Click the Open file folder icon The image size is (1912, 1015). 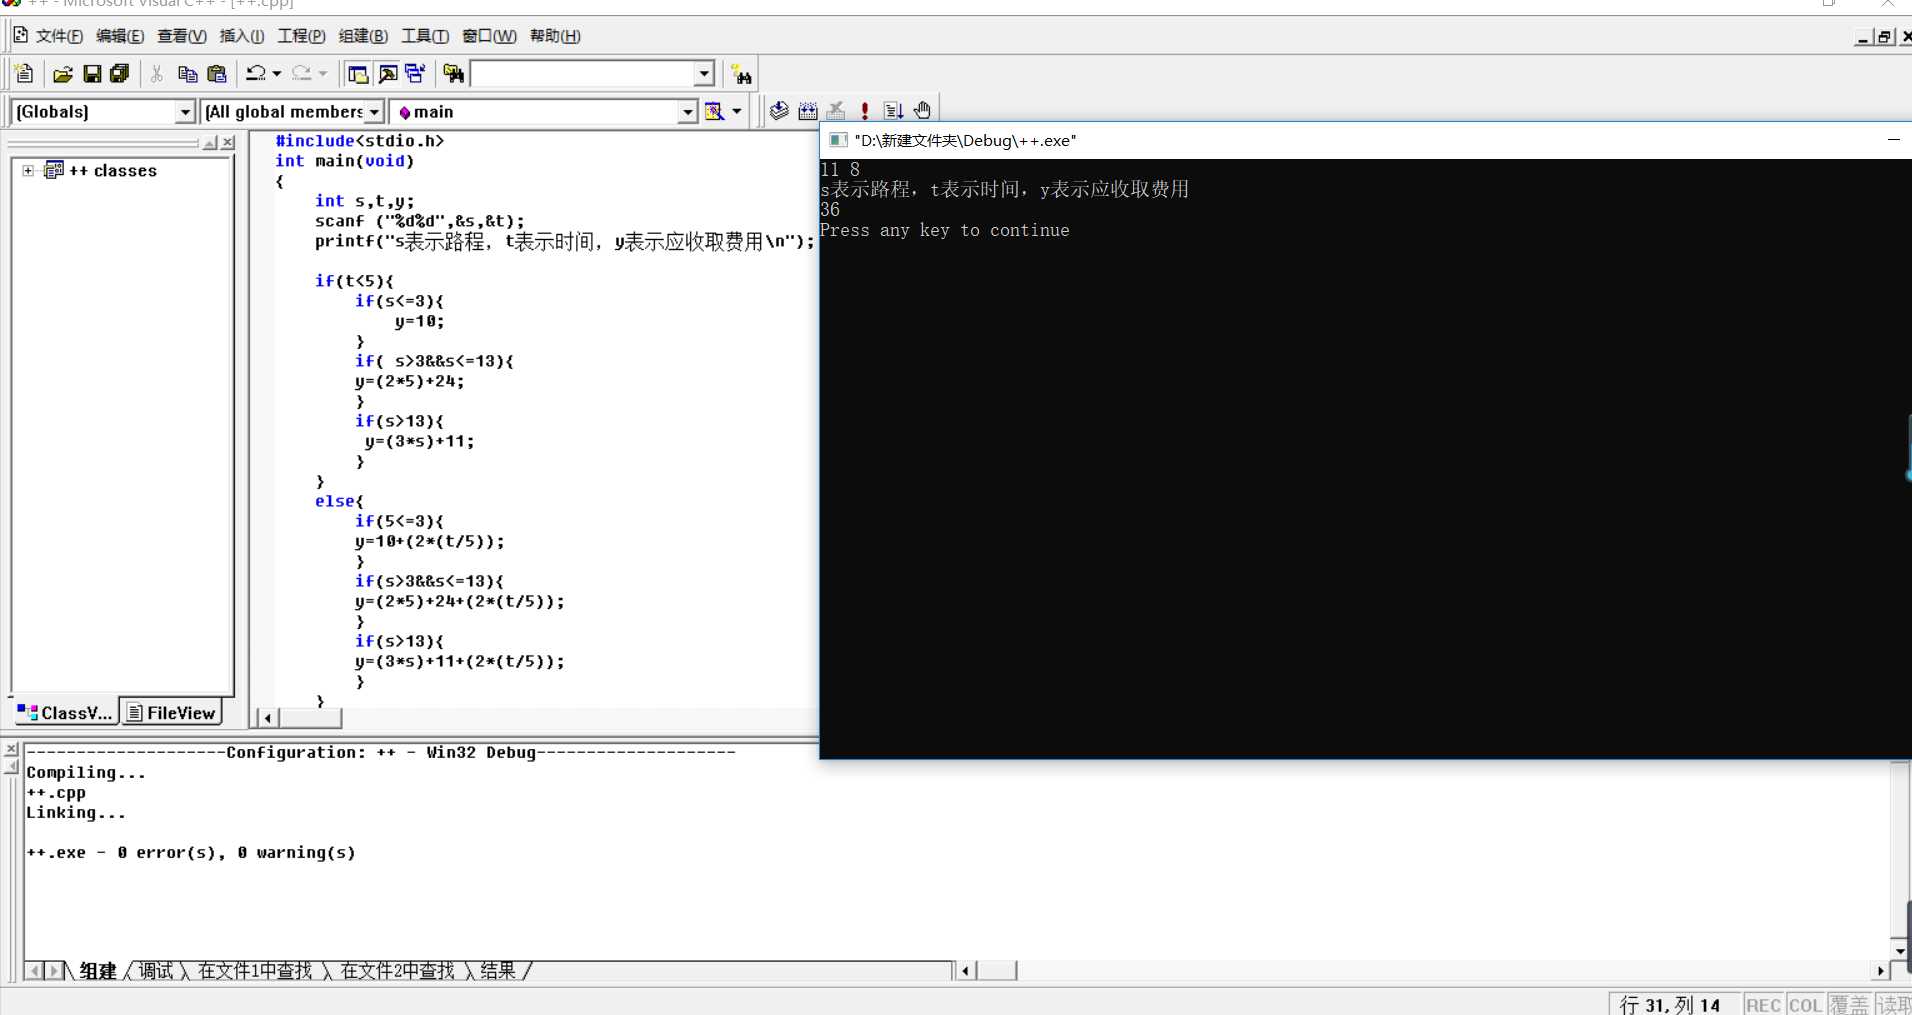tap(63, 74)
